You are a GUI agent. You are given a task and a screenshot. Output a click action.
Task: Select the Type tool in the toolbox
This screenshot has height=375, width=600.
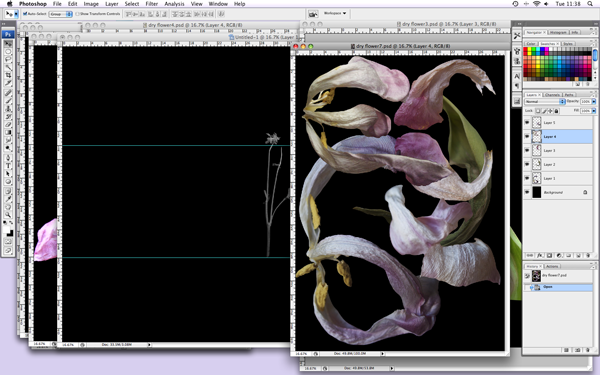[8, 166]
